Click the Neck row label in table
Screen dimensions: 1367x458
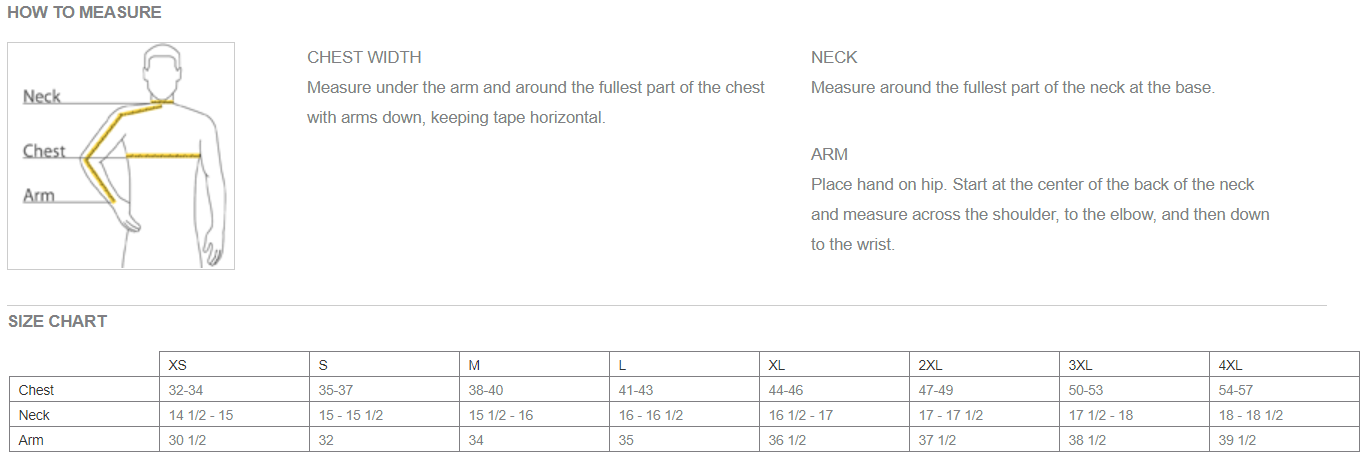(x=34, y=415)
